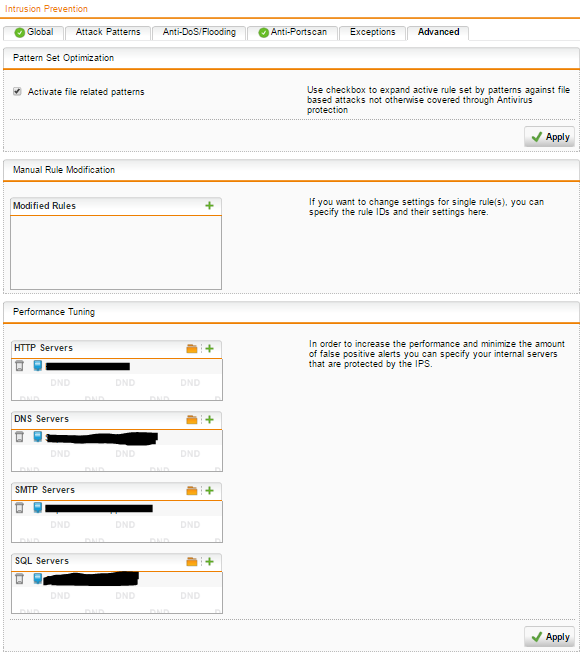Open folder browser for SQL Servers
The height and width of the screenshot is (655, 580).
(x=192, y=561)
